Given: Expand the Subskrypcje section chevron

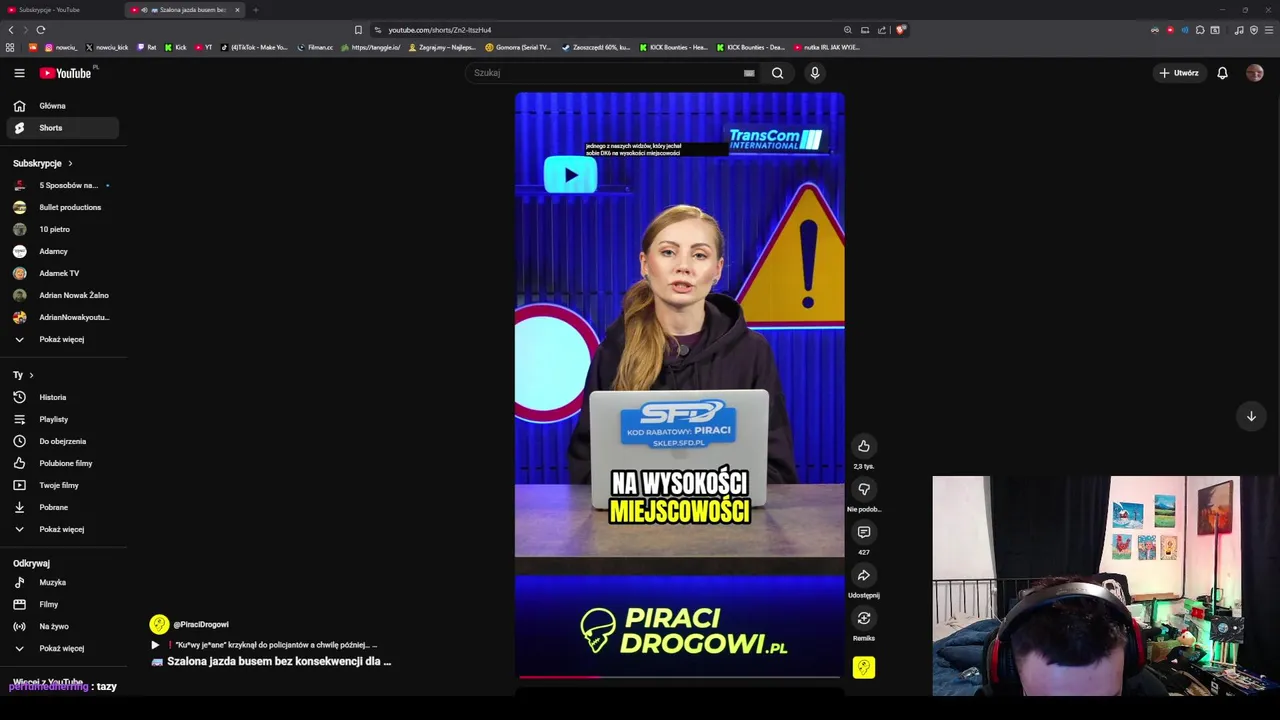Looking at the screenshot, I should [70, 163].
